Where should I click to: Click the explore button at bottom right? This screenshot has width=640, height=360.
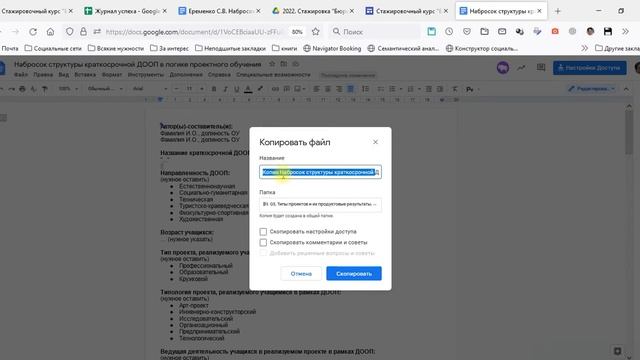tap(617, 351)
